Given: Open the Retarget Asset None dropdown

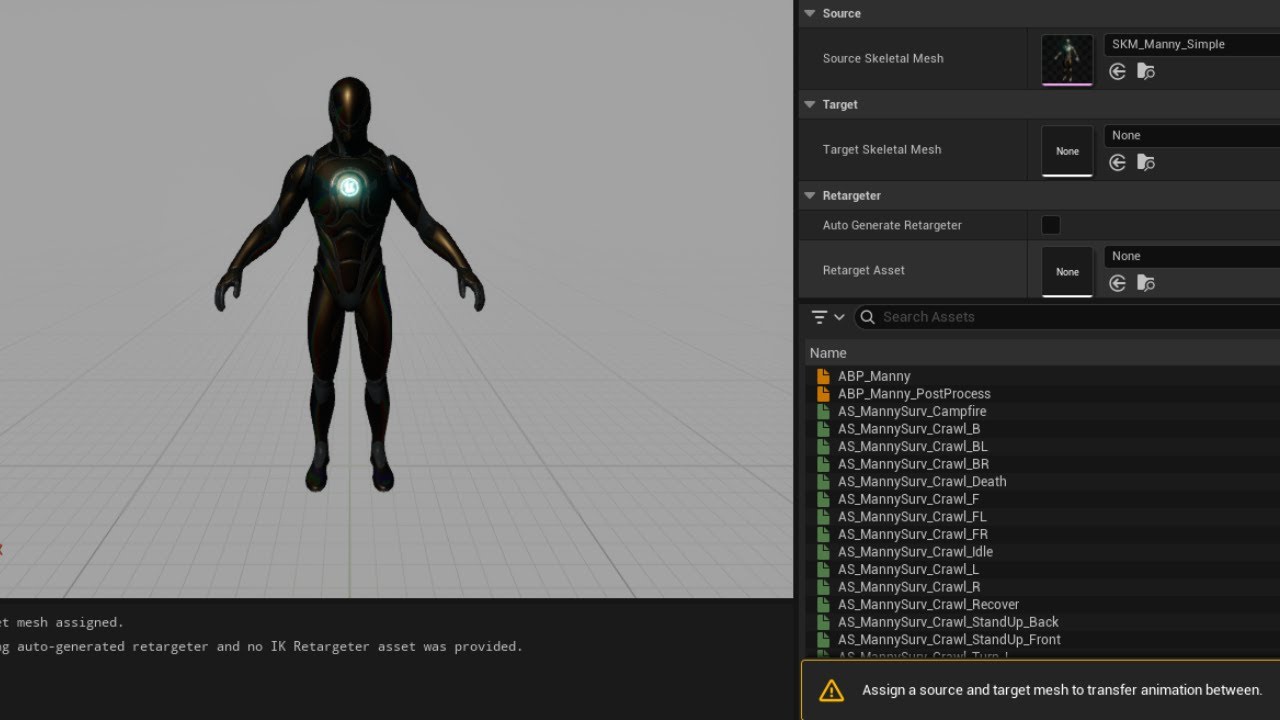Looking at the screenshot, I should pos(1192,256).
